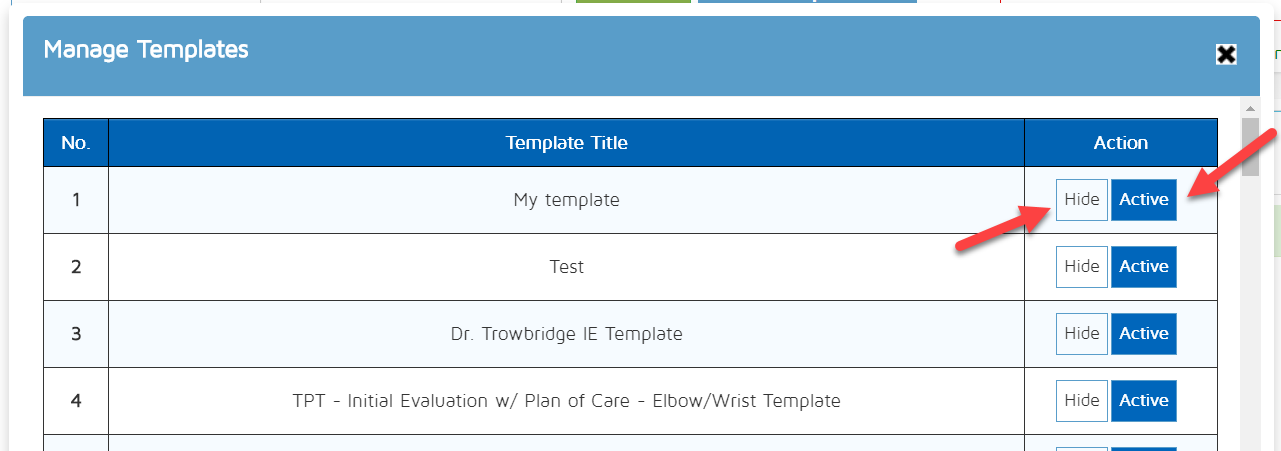Set "My template" as Active

[x=1143, y=200]
